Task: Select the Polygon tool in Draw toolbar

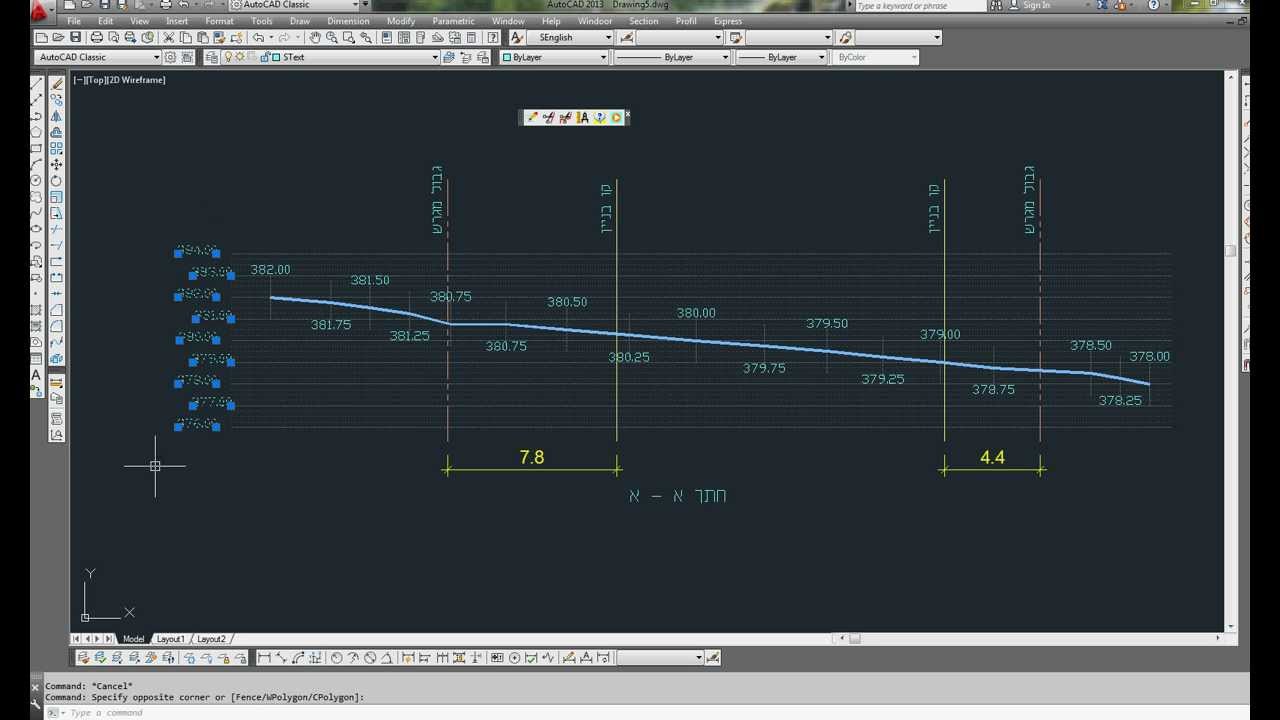Action: pyautogui.click(x=37, y=132)
